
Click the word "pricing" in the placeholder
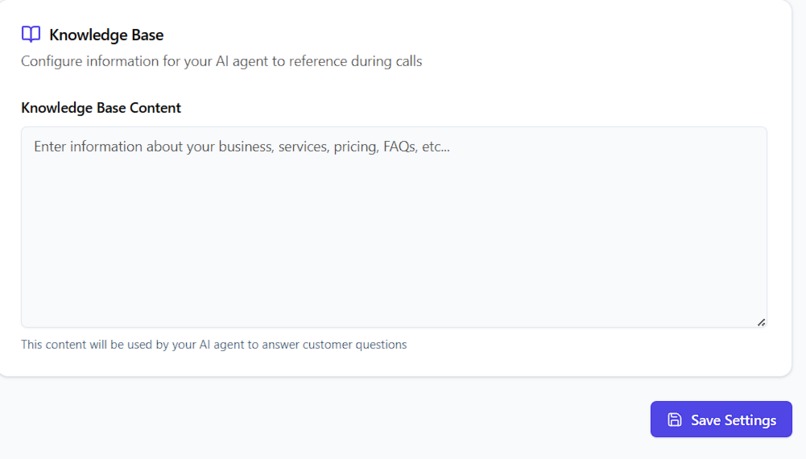click(x=352, y=146)
